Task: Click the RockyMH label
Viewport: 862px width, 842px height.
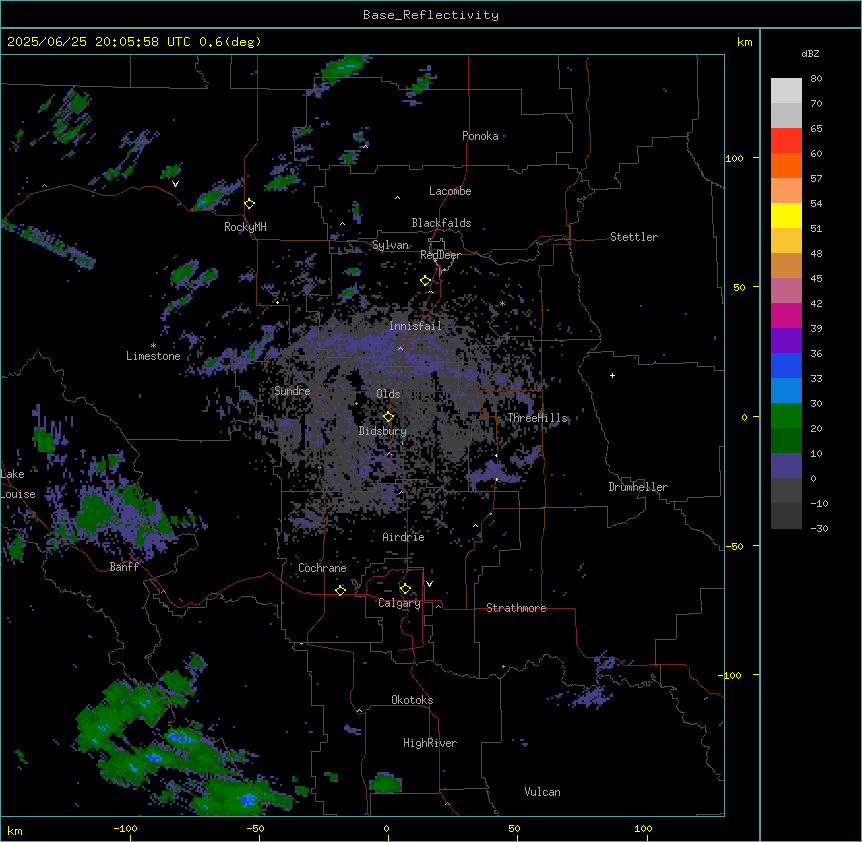Action: click(245, 227)
